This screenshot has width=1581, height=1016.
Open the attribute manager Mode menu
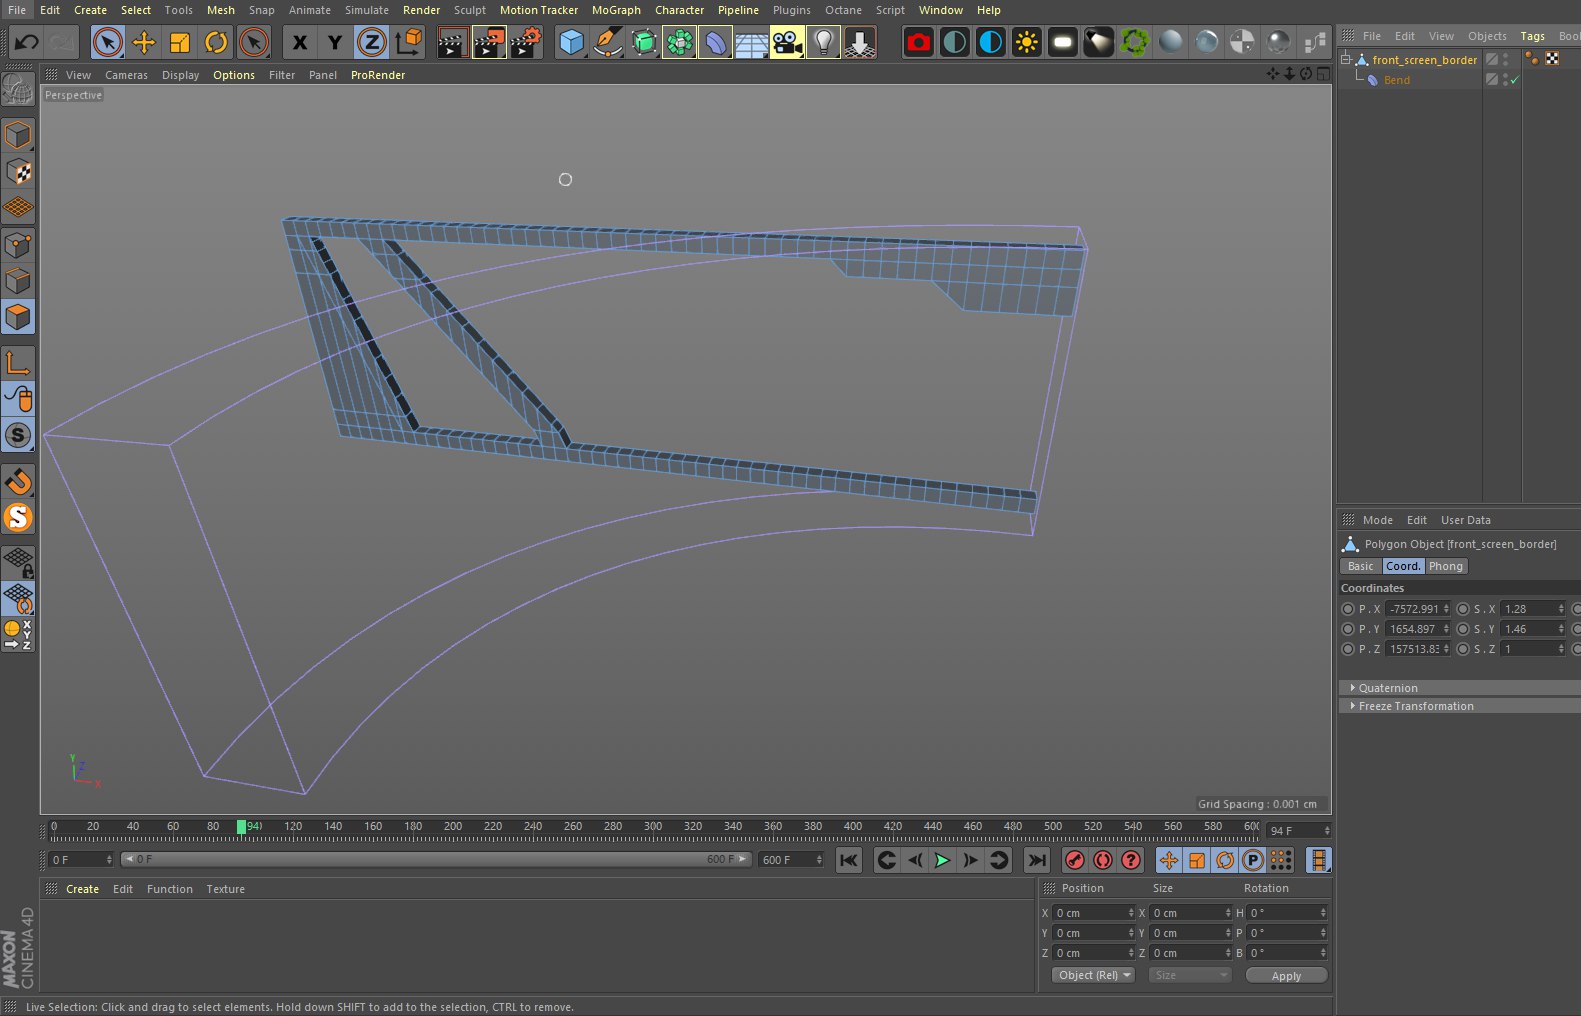pos(1377,520)
